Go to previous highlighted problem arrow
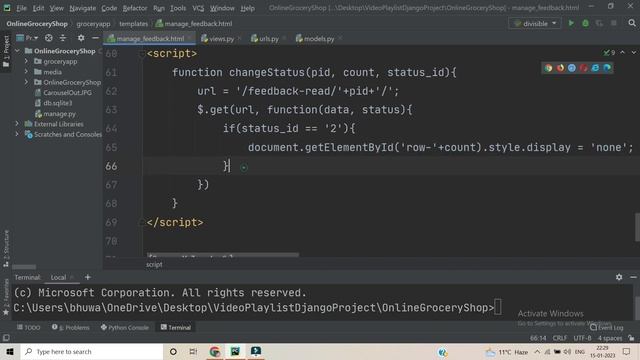The height and width of the screenshot is (360, 640). coord(622,53)
